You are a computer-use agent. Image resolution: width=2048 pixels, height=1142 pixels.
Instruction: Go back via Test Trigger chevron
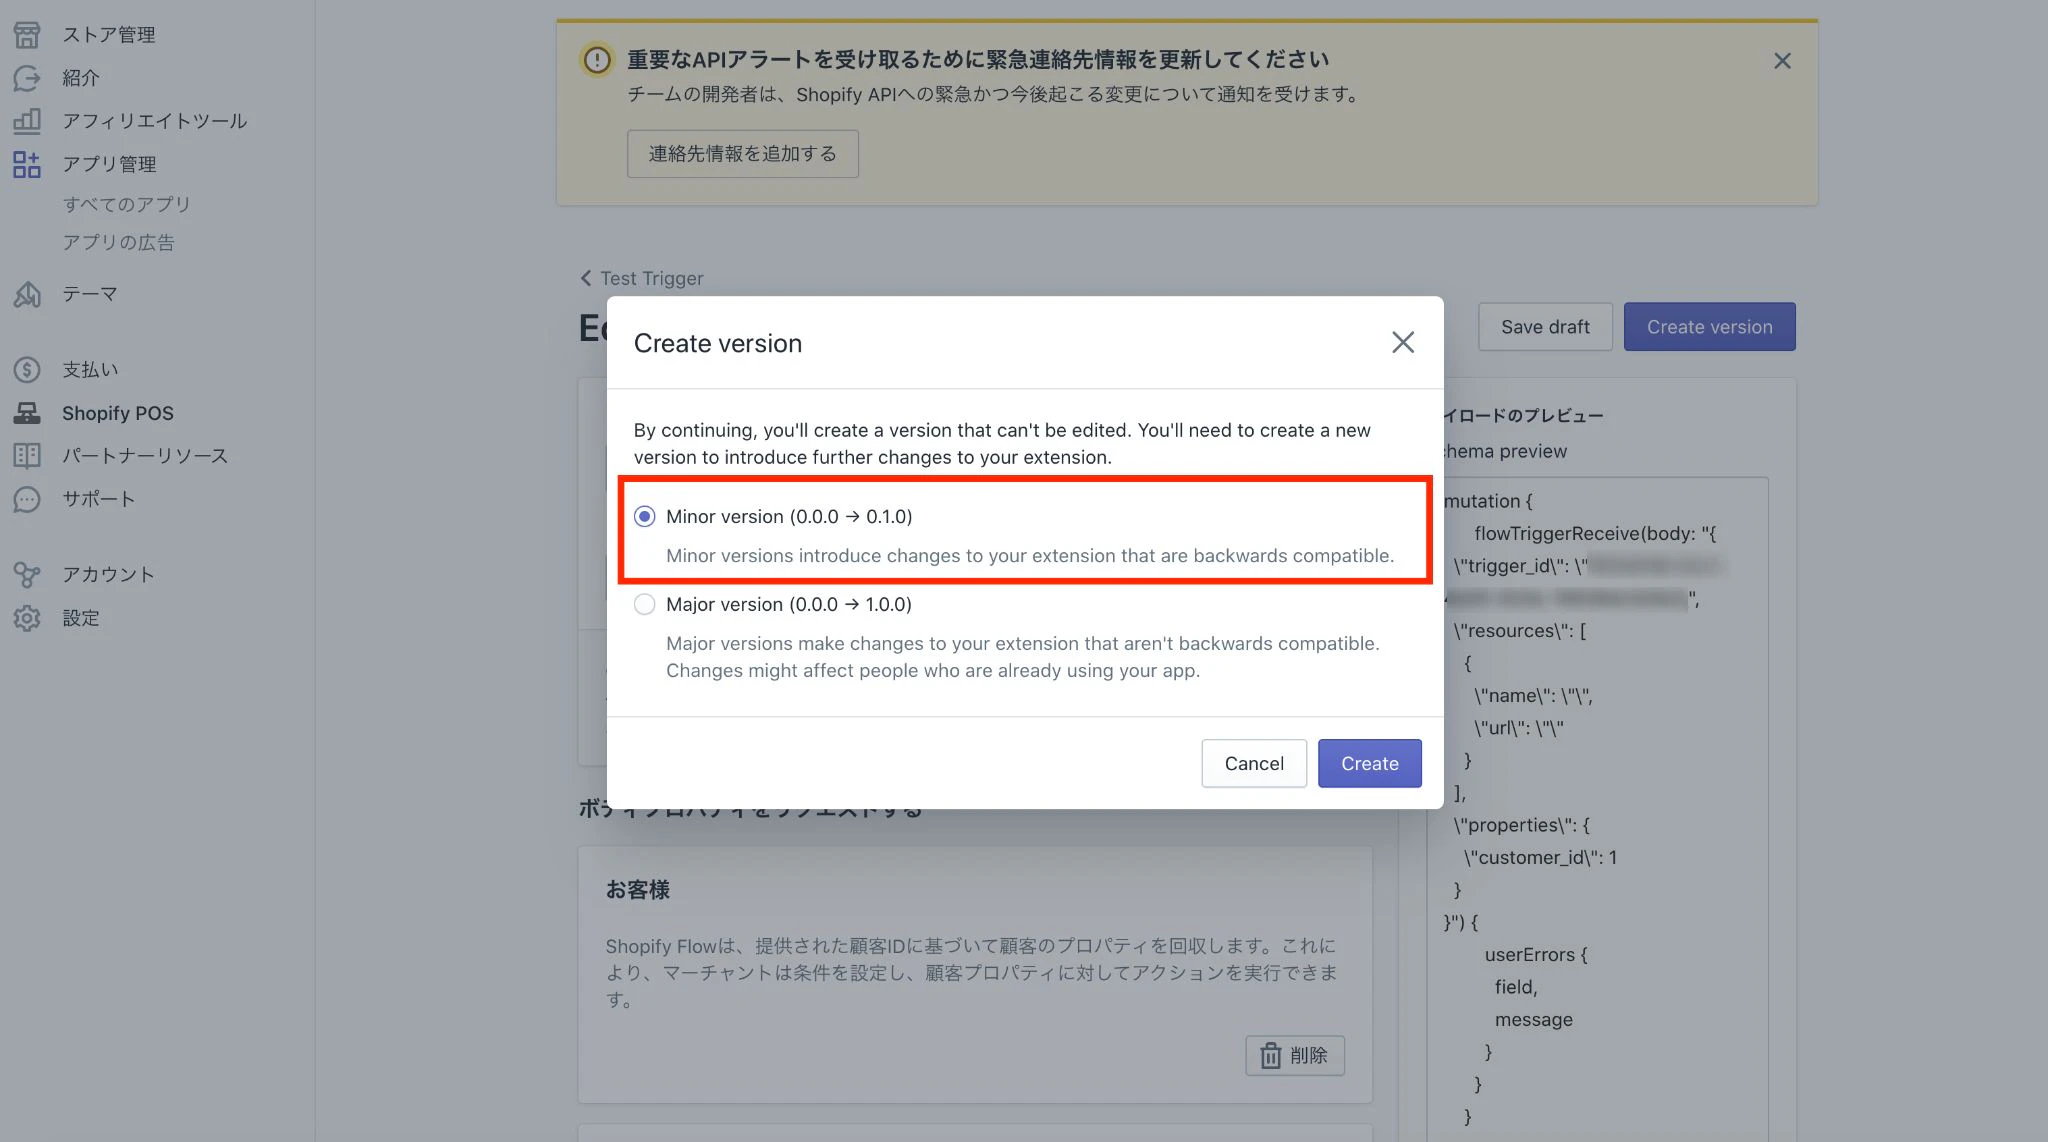point(586,278)
